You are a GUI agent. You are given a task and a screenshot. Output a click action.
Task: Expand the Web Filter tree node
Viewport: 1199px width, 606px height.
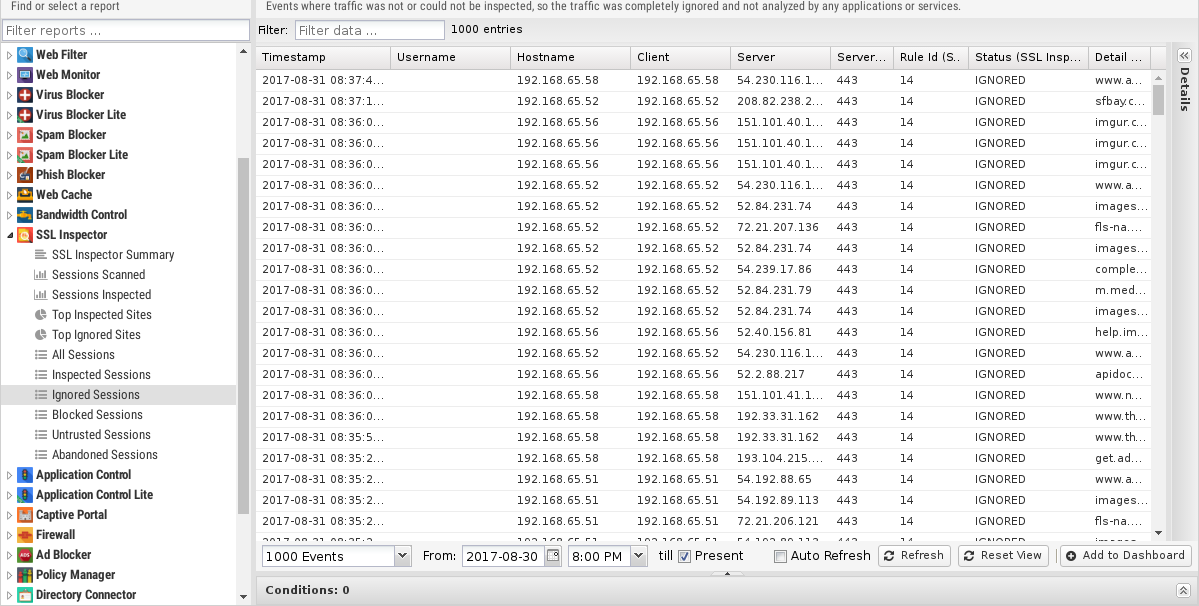[x=9, y=55]
